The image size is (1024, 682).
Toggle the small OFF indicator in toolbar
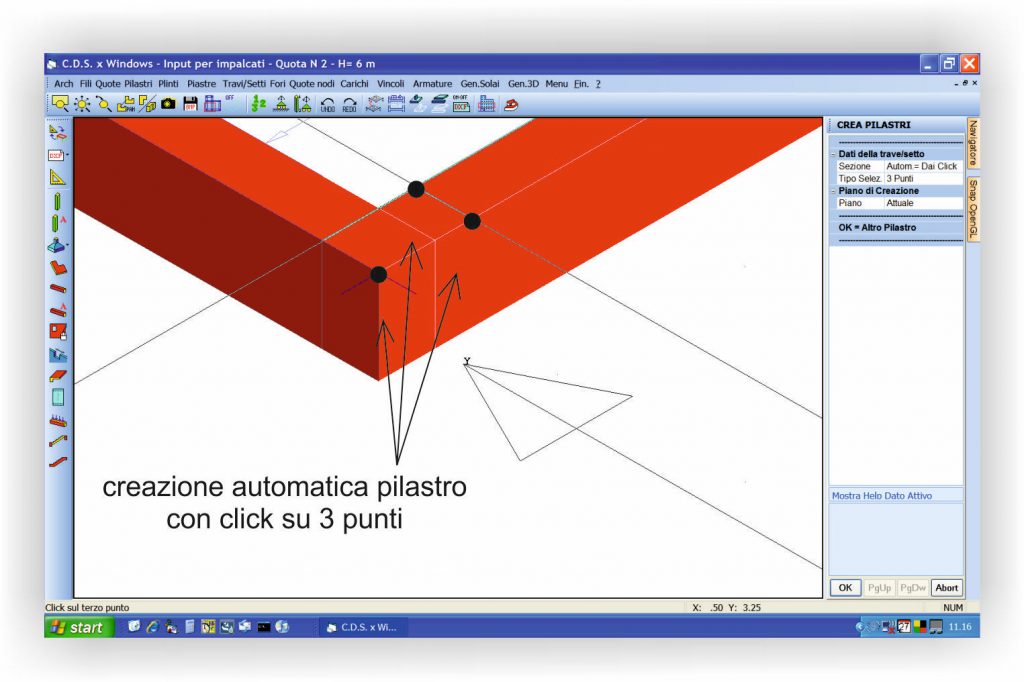(x=229, y=98)
